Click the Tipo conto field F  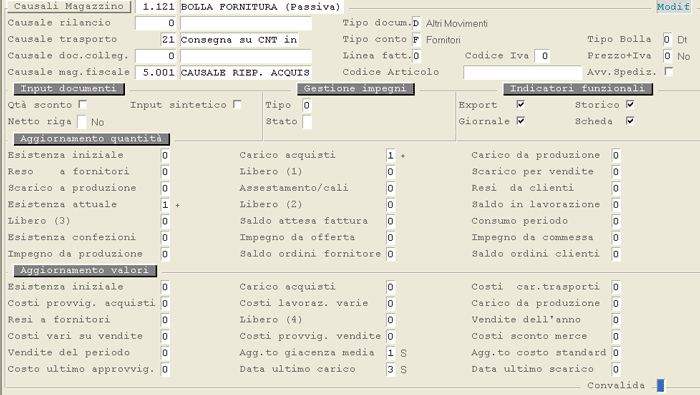coord(416,40)
